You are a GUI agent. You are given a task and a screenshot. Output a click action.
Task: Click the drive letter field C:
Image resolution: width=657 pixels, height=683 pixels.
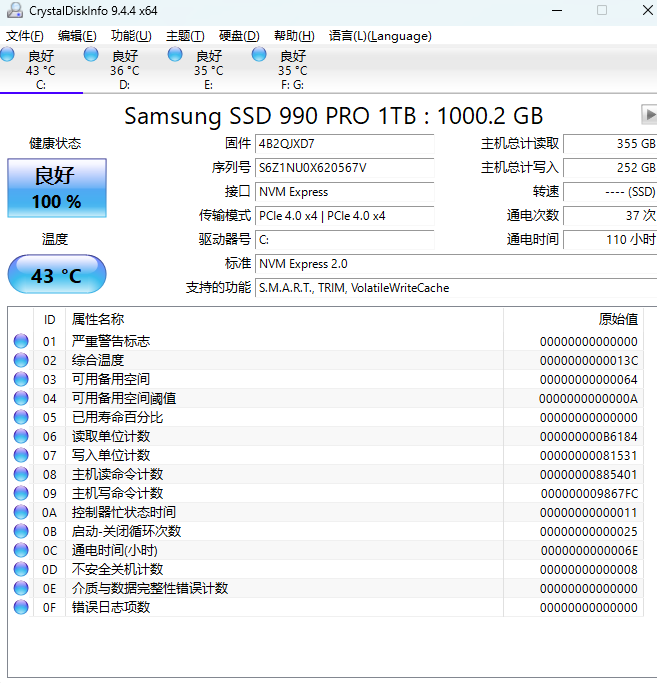[345, 240]
